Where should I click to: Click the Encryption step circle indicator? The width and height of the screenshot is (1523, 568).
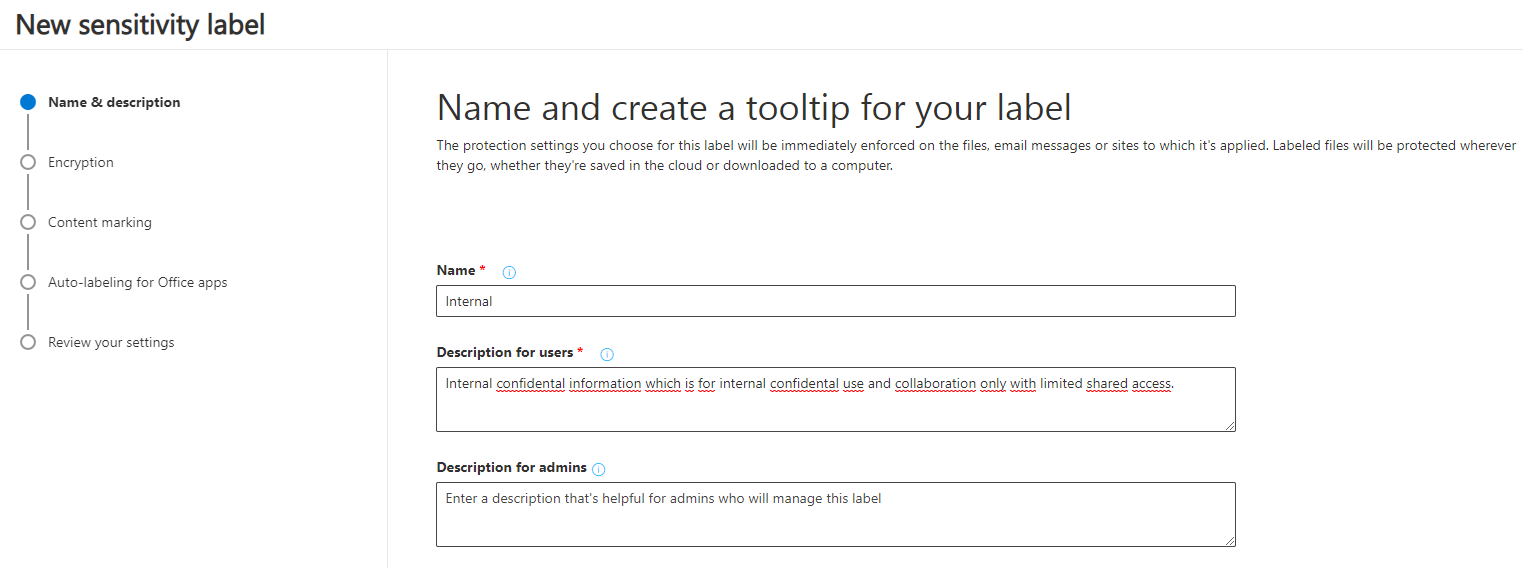(x=28, y=162)
